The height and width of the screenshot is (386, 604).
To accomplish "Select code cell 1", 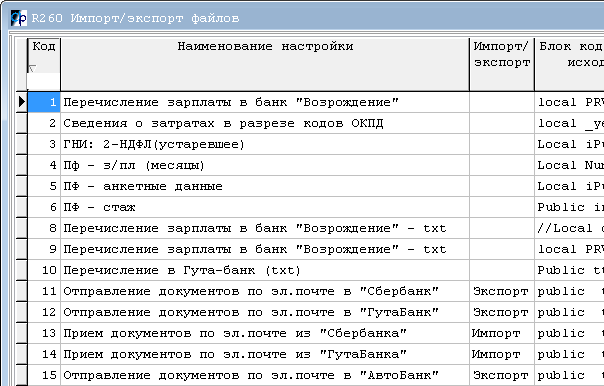I will (x=44, y=102).
